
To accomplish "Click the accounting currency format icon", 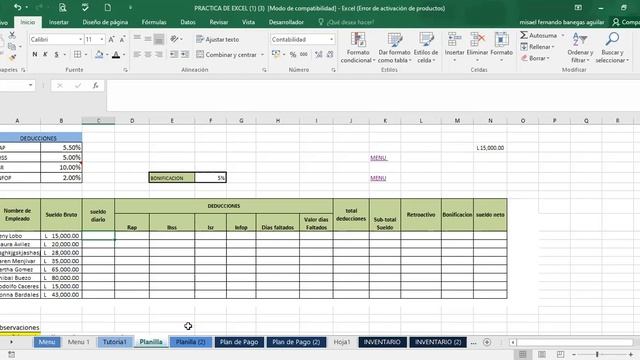I will (x=276, y=54).
